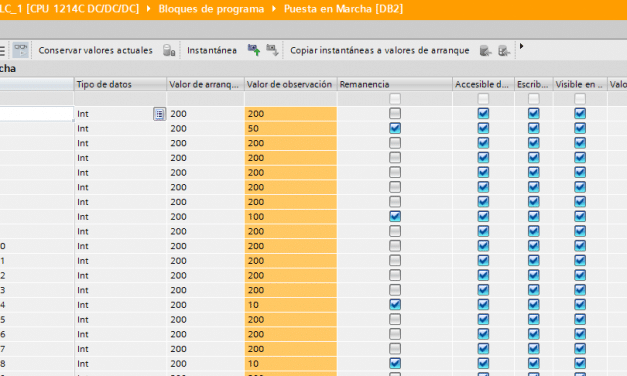Toggle Escrib checkbox for row ending in 6
The image size is (627, 376).
pyautogui.click(x=533, y=334)
